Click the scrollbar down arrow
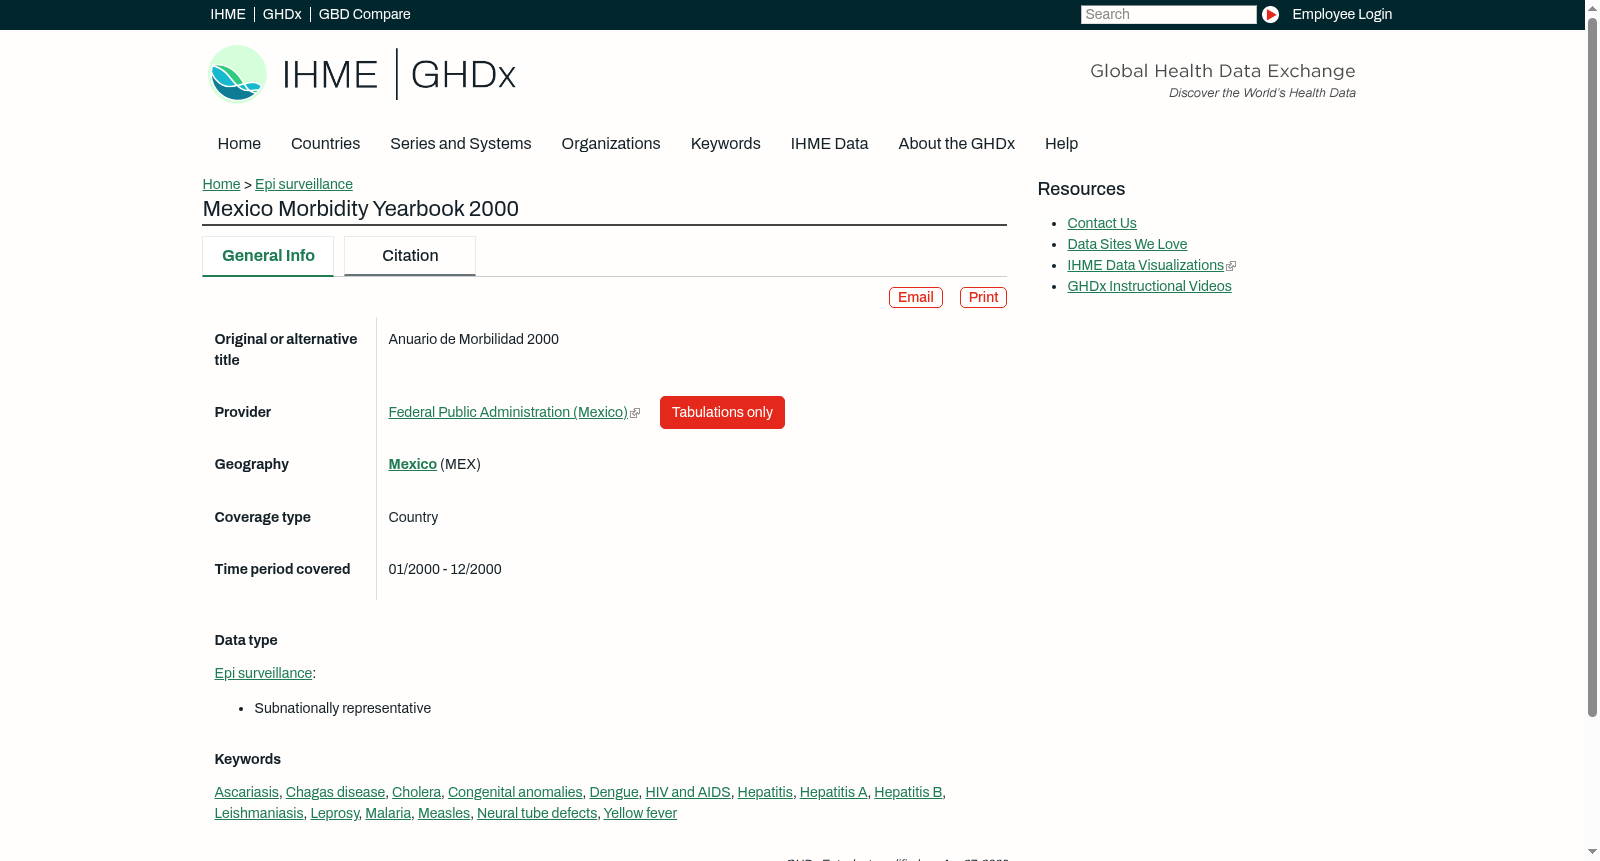 (x=1592, y=853)
